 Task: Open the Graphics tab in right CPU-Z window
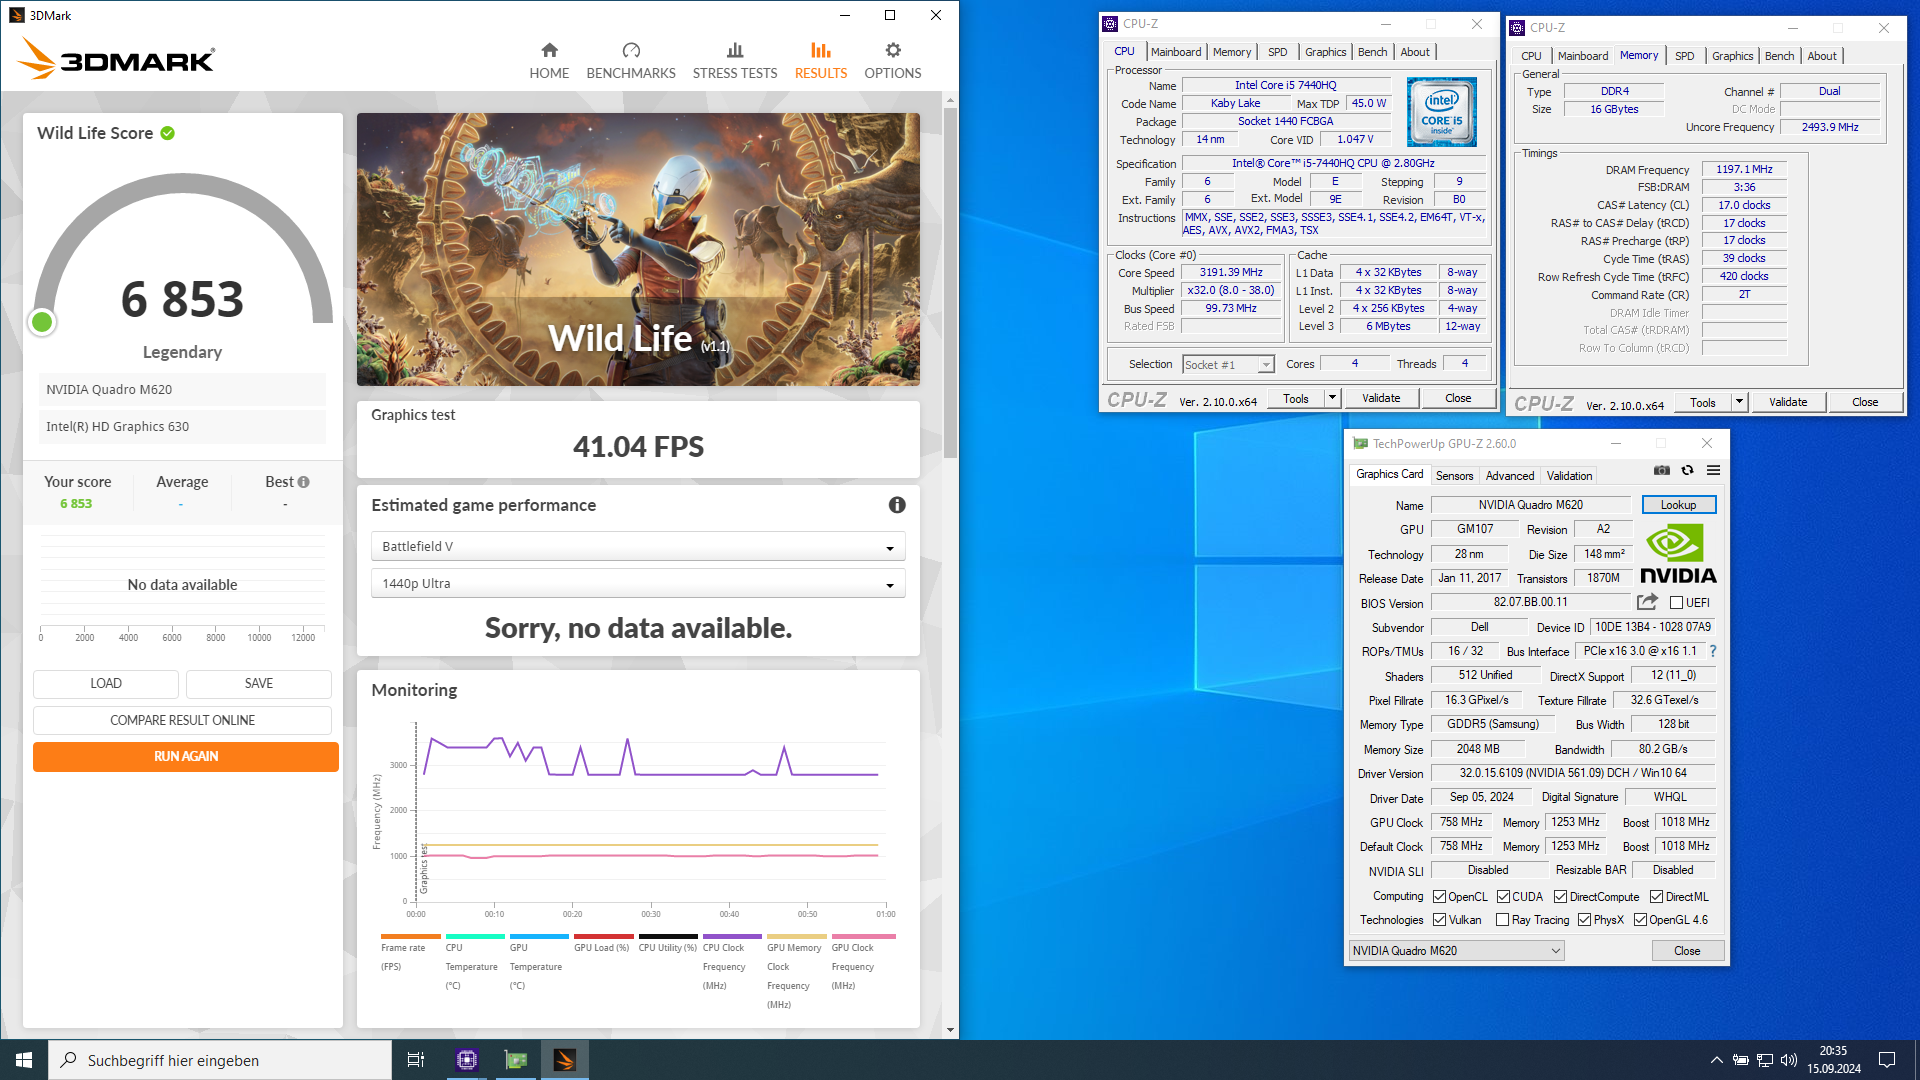point(1732,56)
